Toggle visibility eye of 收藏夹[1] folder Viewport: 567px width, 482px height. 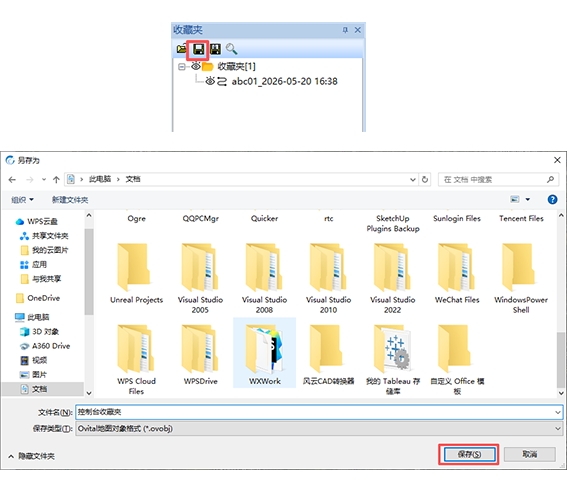pyautogui.click(x=196, y=66)
